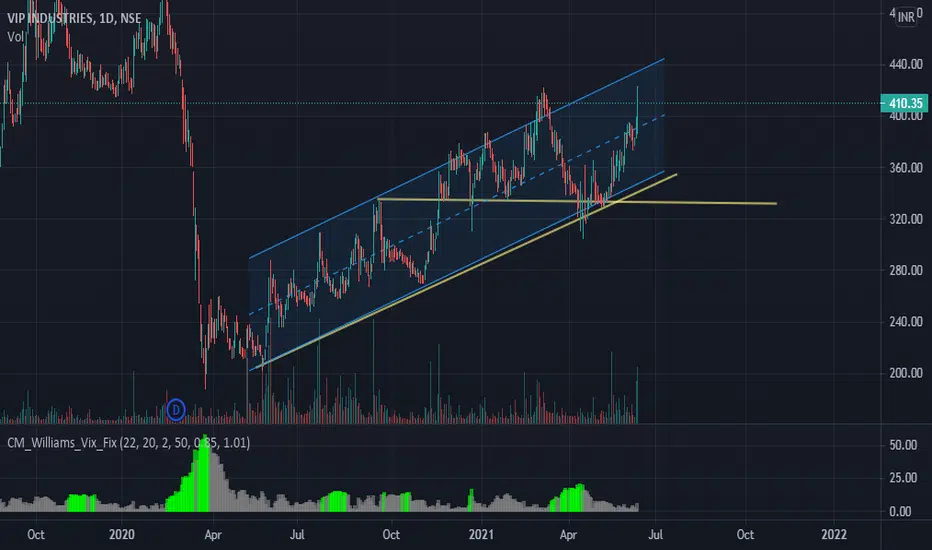The height and width of the screenshot is (550, 932).
Task: Click the 0.00 indicator scale value
Action: pyautogui.click(x=900, y=512)
